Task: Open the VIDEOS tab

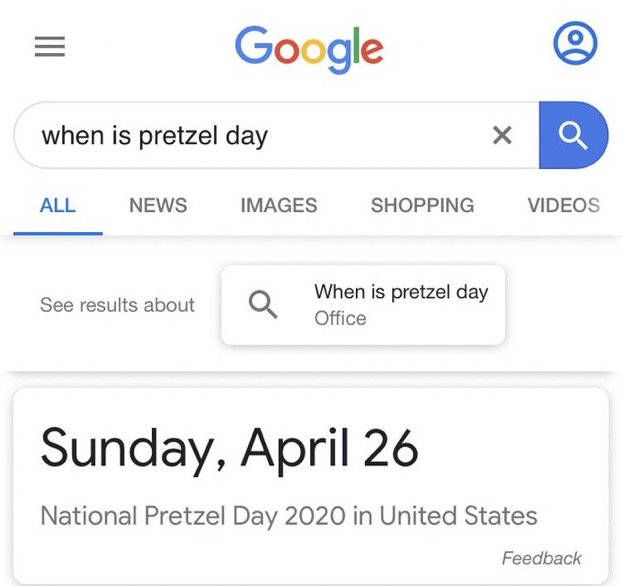Action: (564, 206)
